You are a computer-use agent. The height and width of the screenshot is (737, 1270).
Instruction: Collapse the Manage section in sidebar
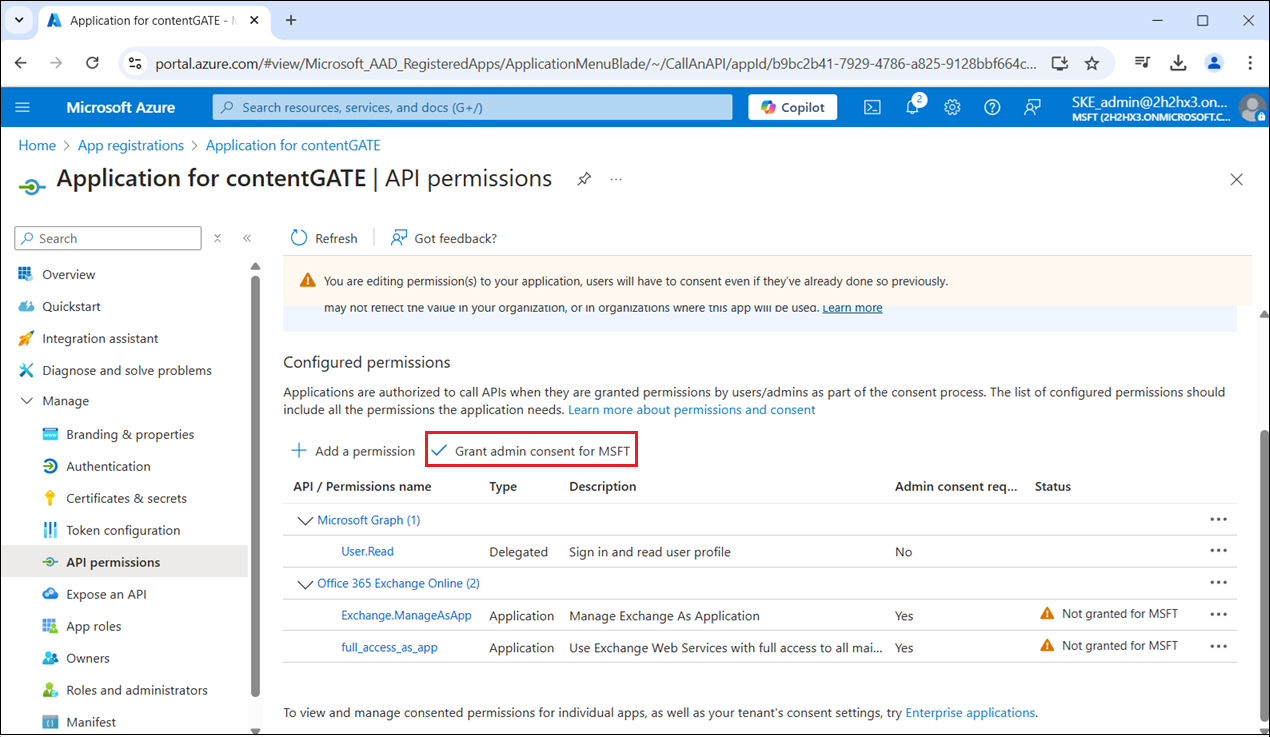point(26,401)
